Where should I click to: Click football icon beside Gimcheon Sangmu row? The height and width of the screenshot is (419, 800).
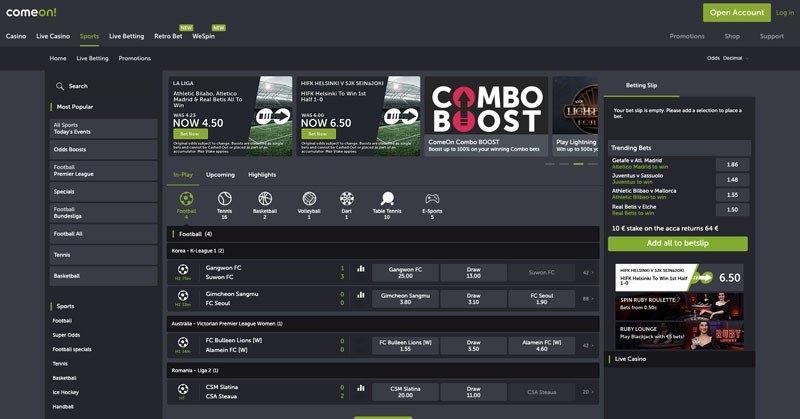point(183,295)
